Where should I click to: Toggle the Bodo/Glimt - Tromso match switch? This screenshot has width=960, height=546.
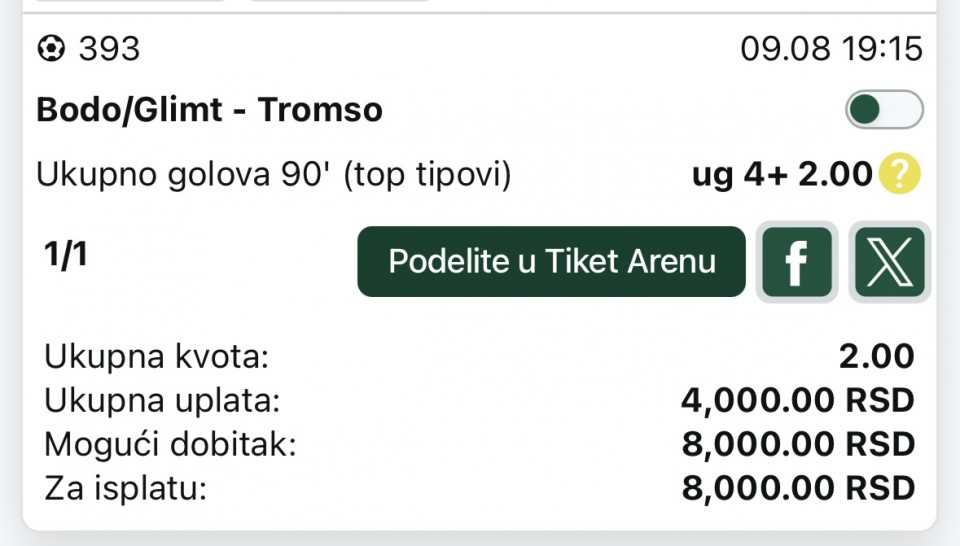pyautogui.click(x=884, y=110)
